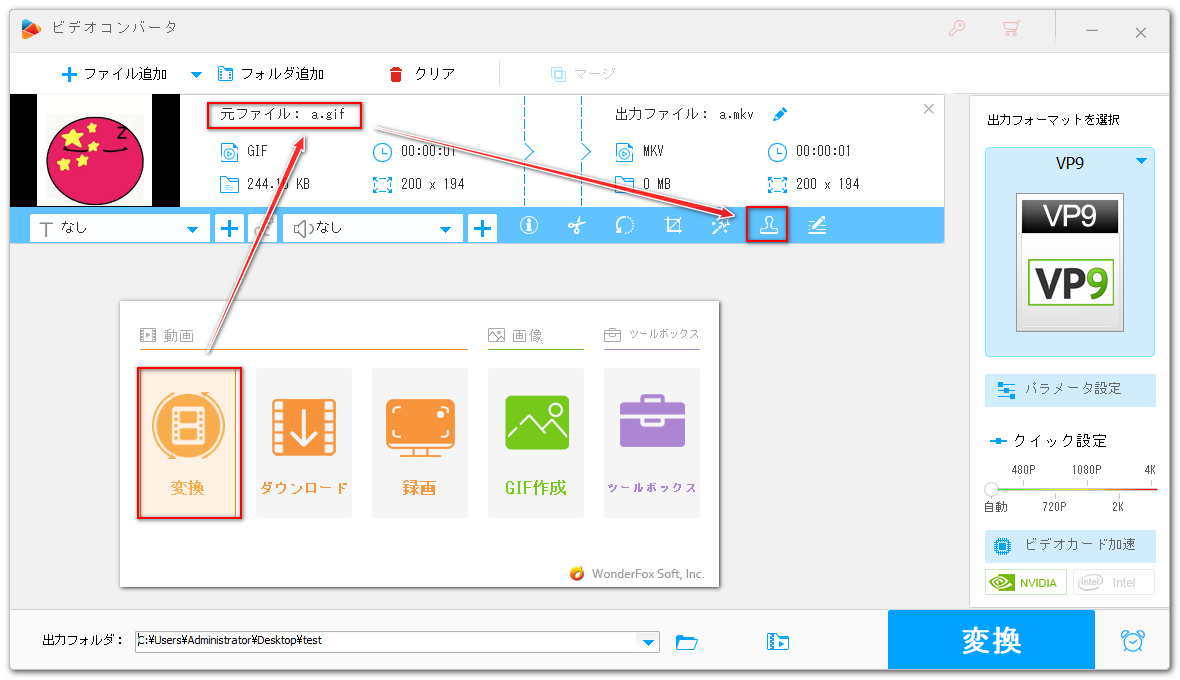Open the crop tool
This screenshot has height=680, width=1180.
tap(672, 225)
